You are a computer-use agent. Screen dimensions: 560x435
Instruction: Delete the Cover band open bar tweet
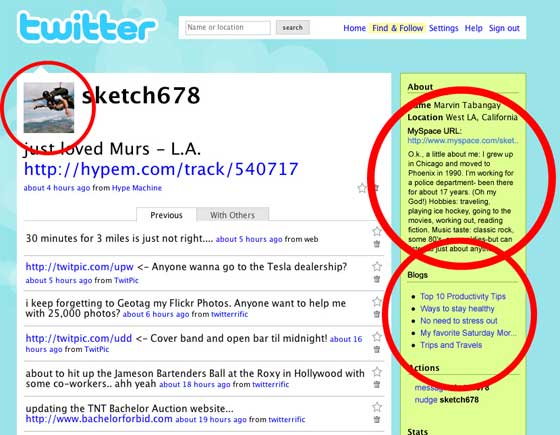(x=377, y=349)
